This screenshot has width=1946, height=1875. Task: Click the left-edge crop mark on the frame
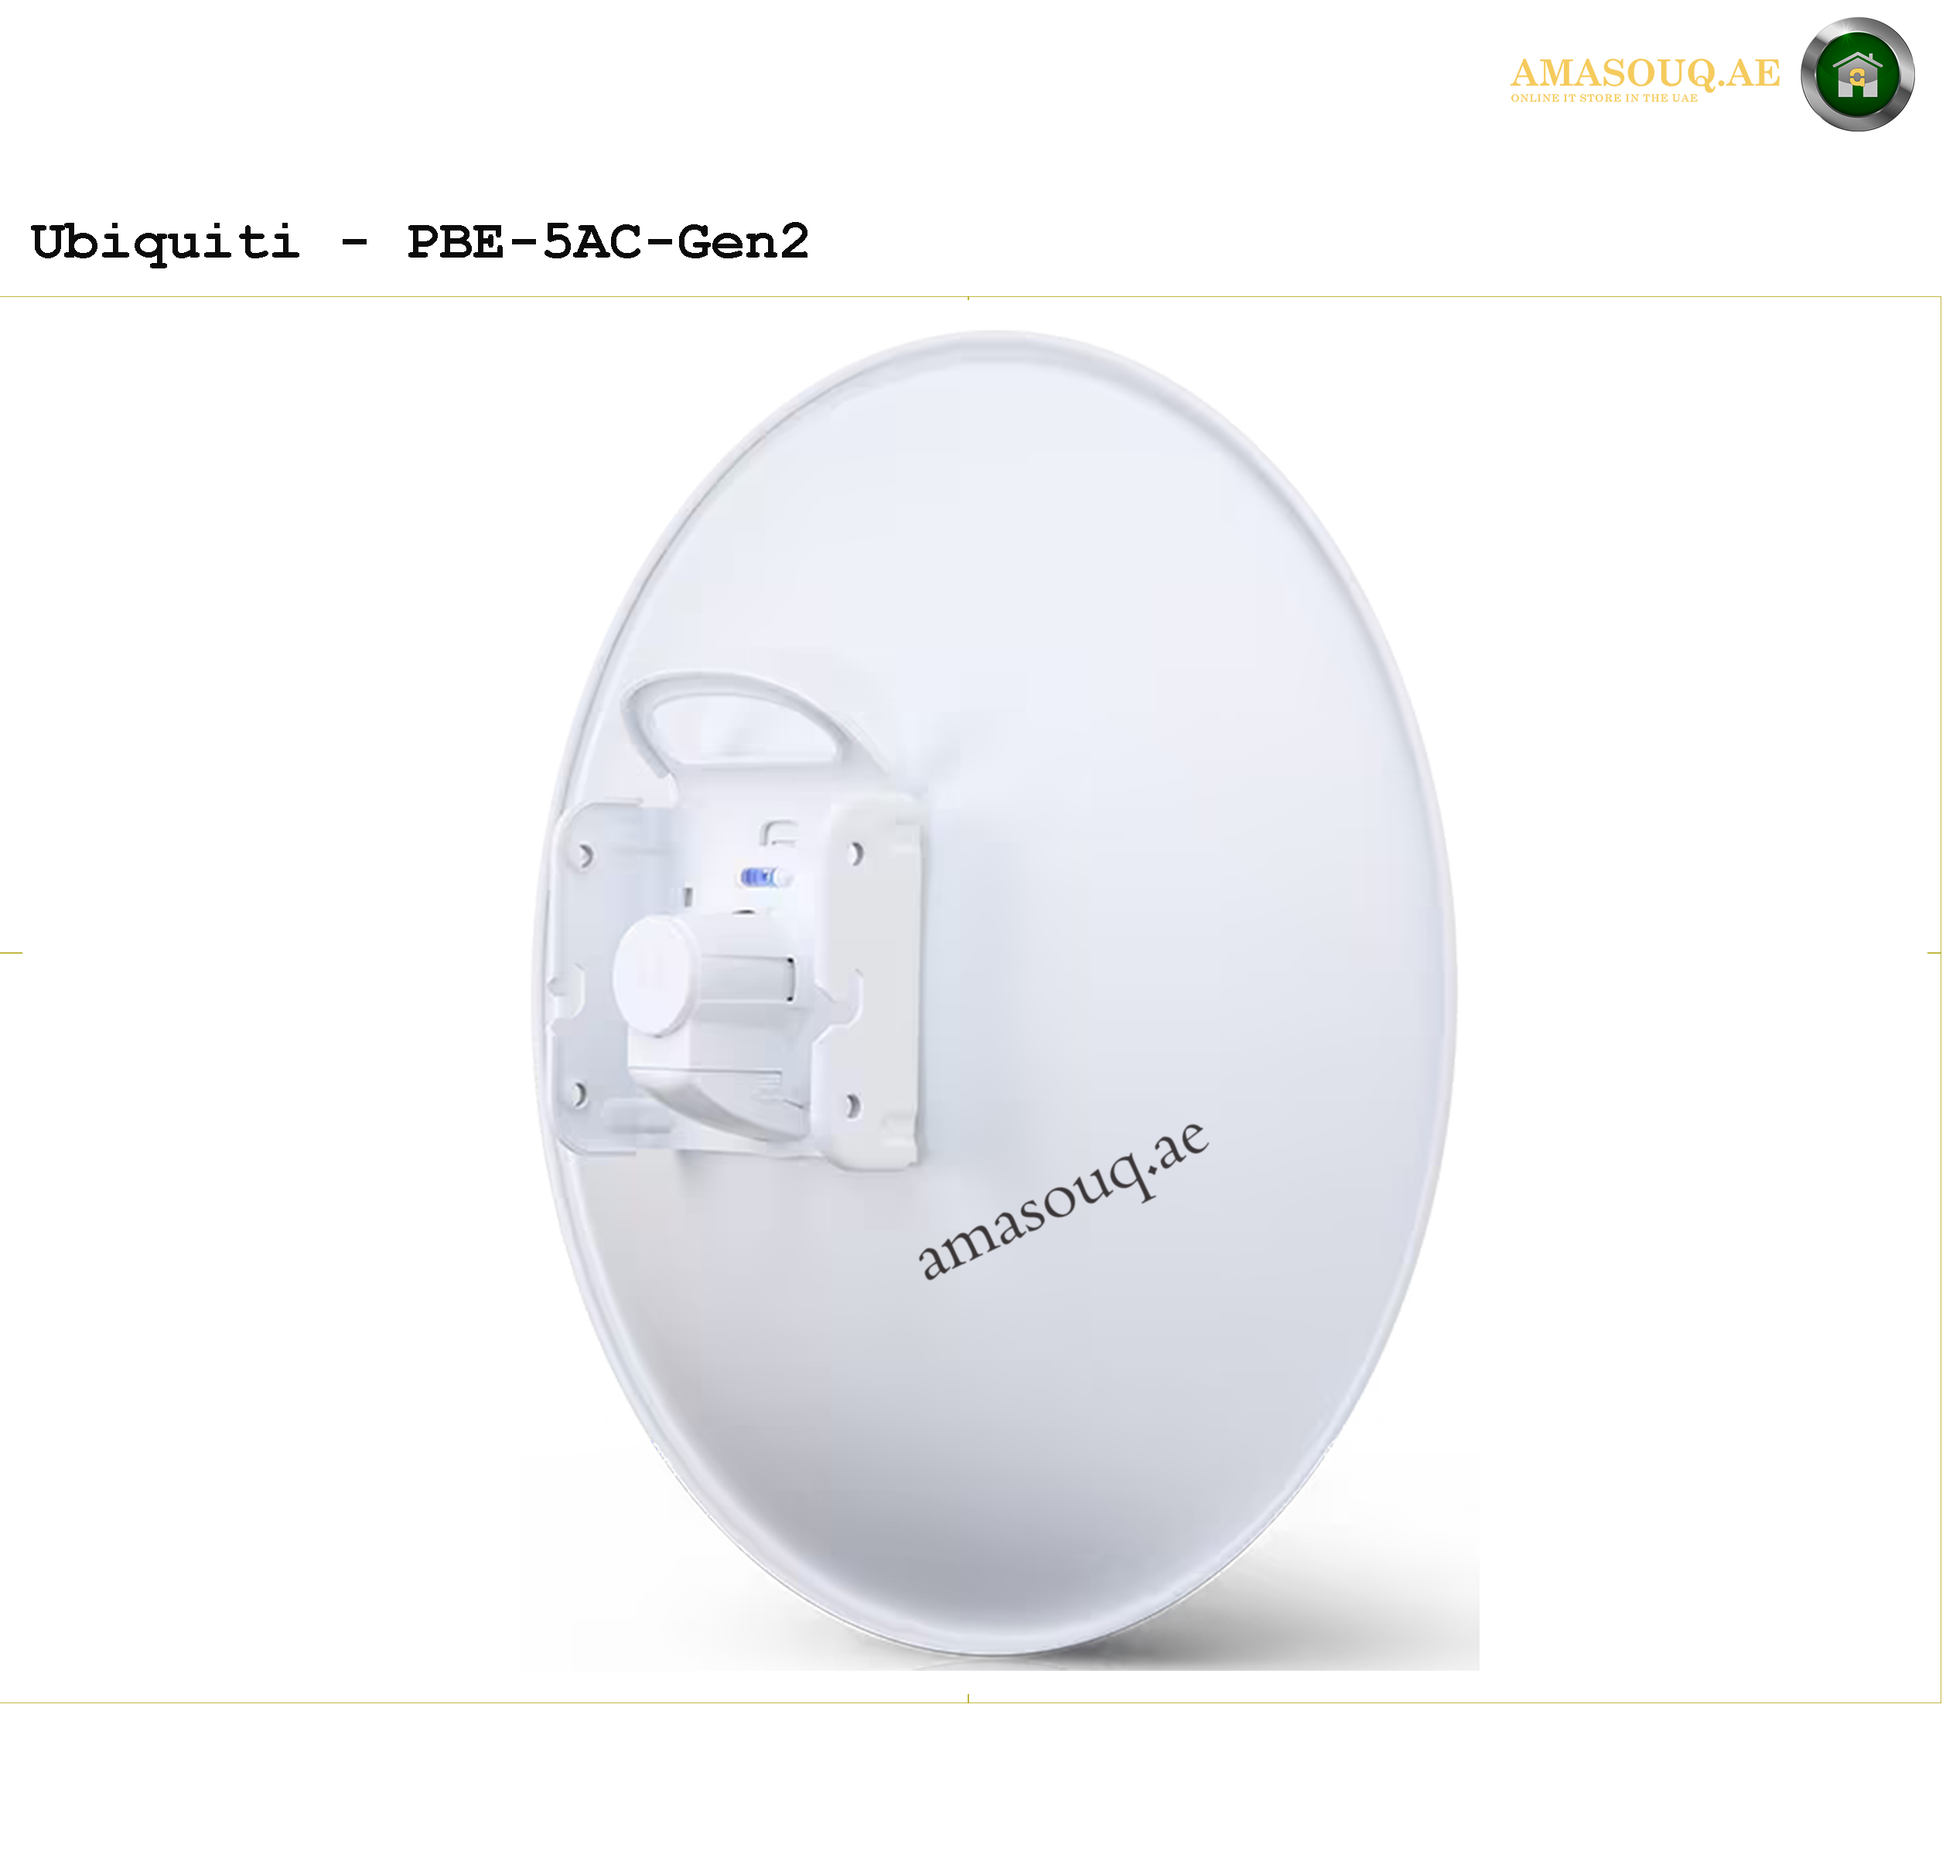(x=11, y=953)
